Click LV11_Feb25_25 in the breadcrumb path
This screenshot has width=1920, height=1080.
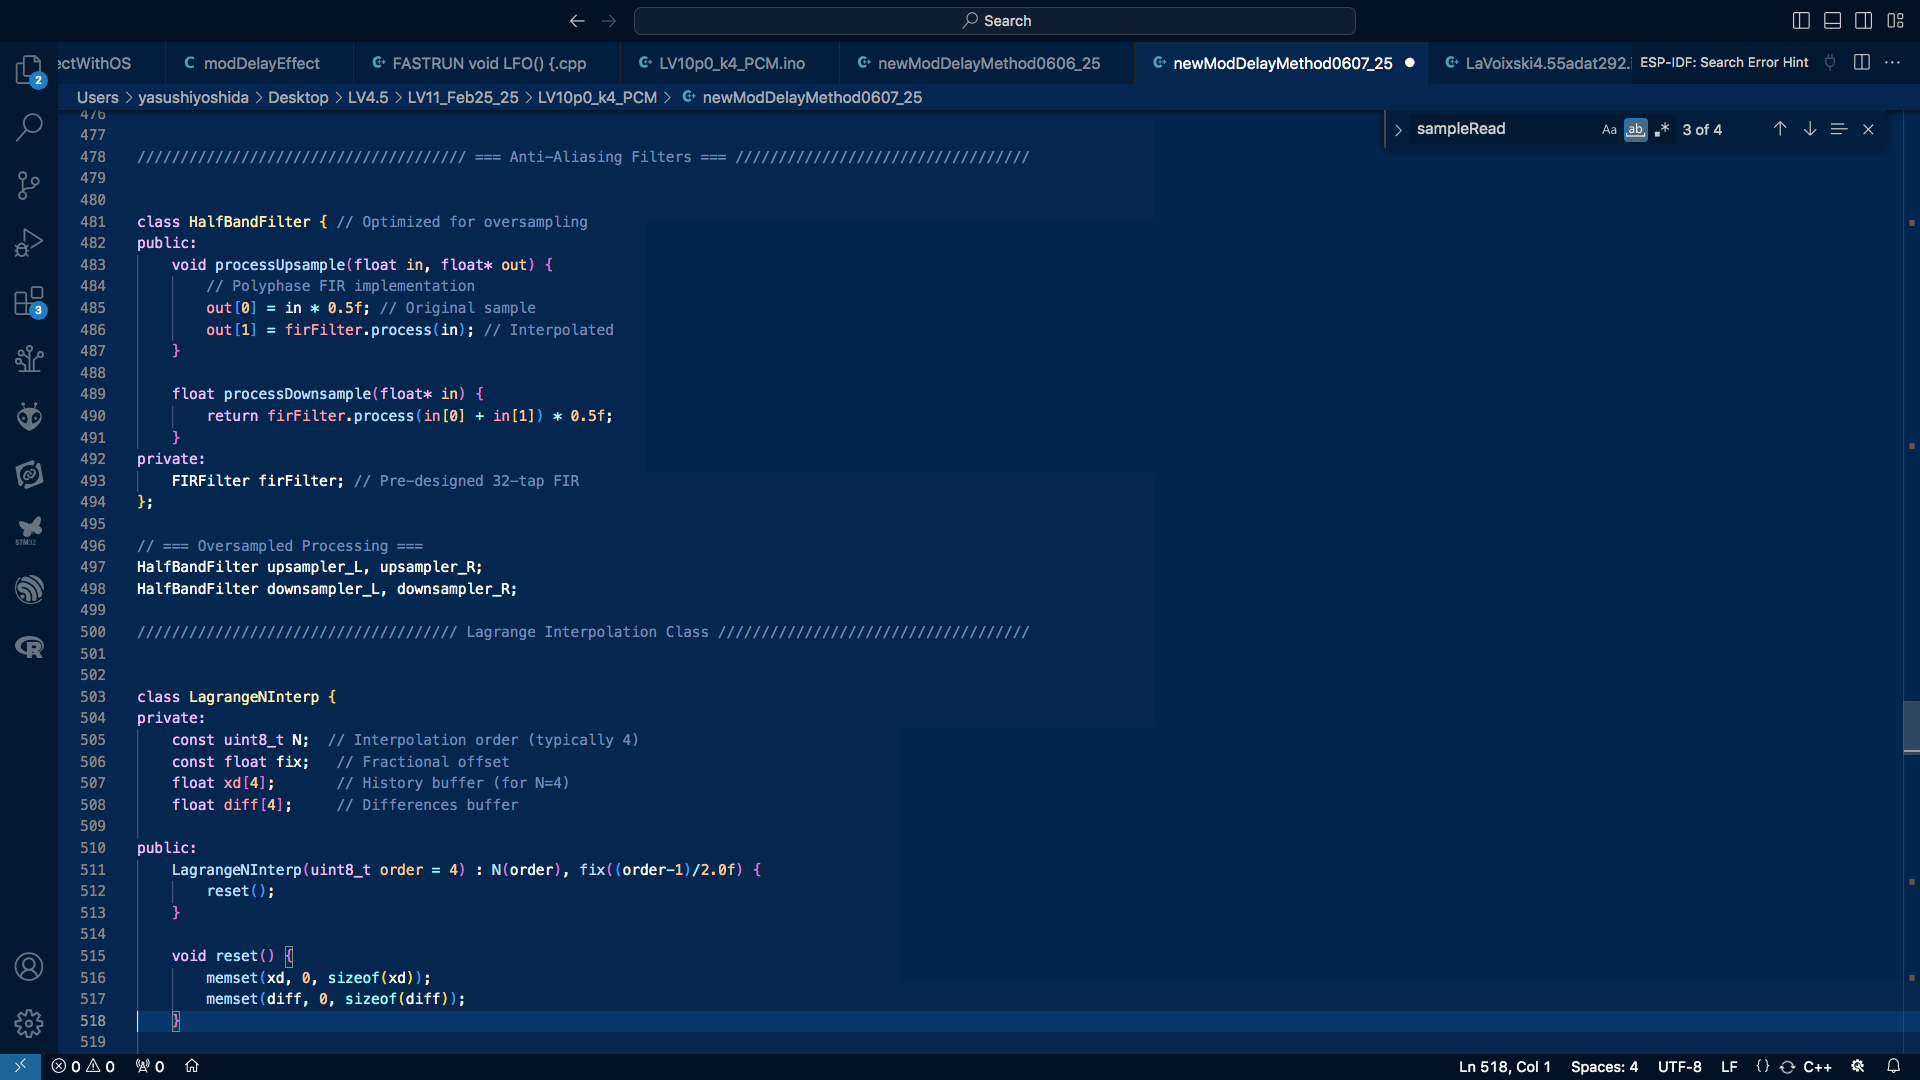coord(463,97)
